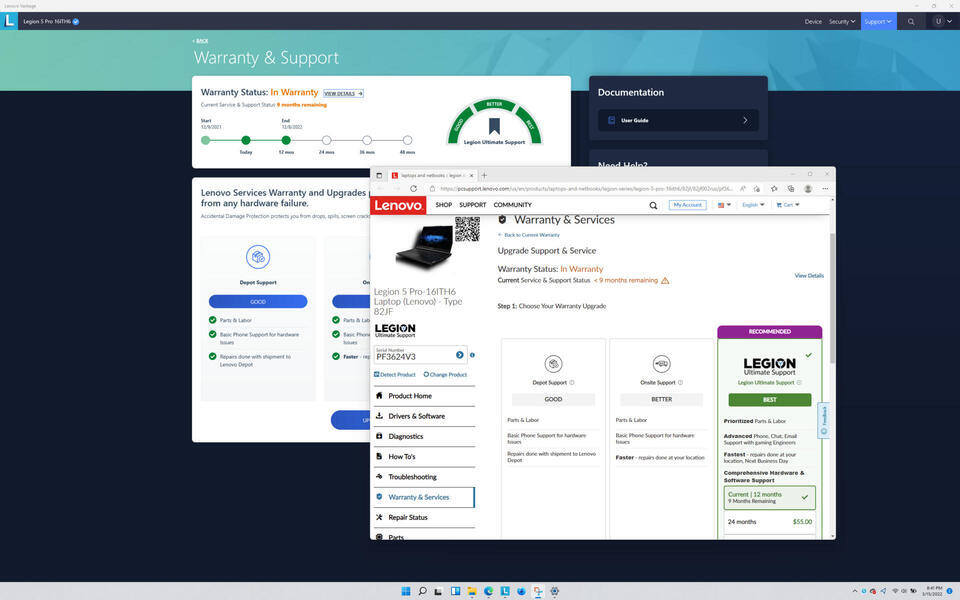
Task: Open Microsoft Edge from taskbar
Action: pos(489,591)
